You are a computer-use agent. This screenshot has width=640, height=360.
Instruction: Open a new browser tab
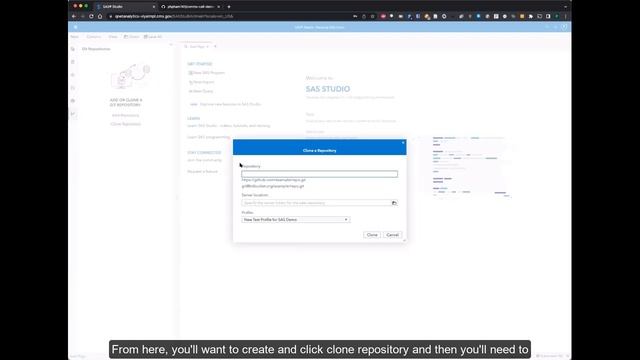pyautogui.click(x=229, y=7)
